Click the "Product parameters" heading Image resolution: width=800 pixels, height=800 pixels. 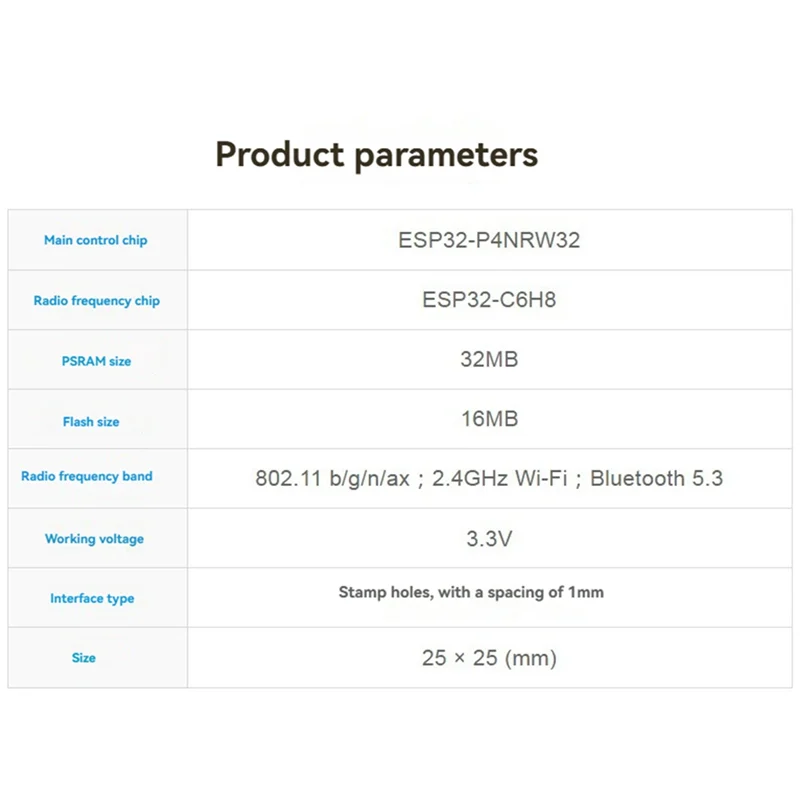pyautogui.click(x=376, y=155)
